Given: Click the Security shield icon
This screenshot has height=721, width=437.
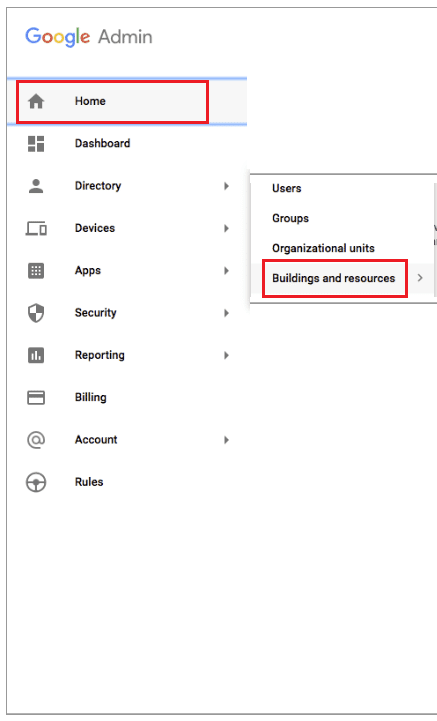Looking at the screenshot, I should coord(36,313).
